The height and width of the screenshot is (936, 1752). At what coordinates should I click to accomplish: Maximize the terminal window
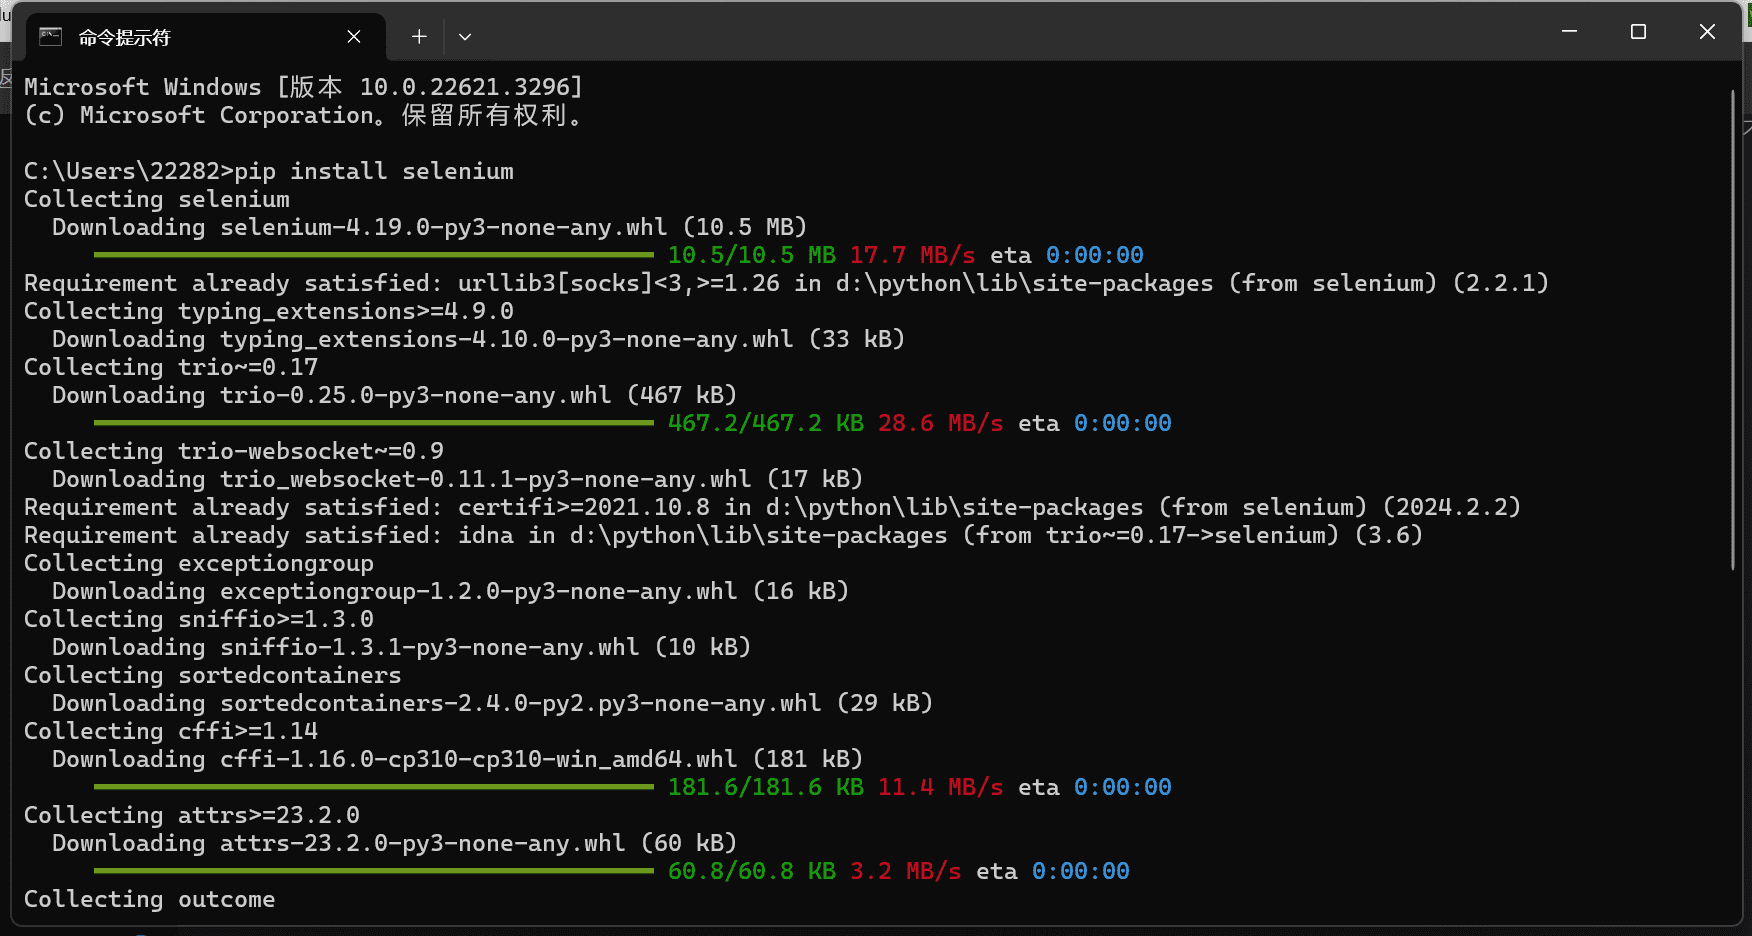(x=1638, y=32)
